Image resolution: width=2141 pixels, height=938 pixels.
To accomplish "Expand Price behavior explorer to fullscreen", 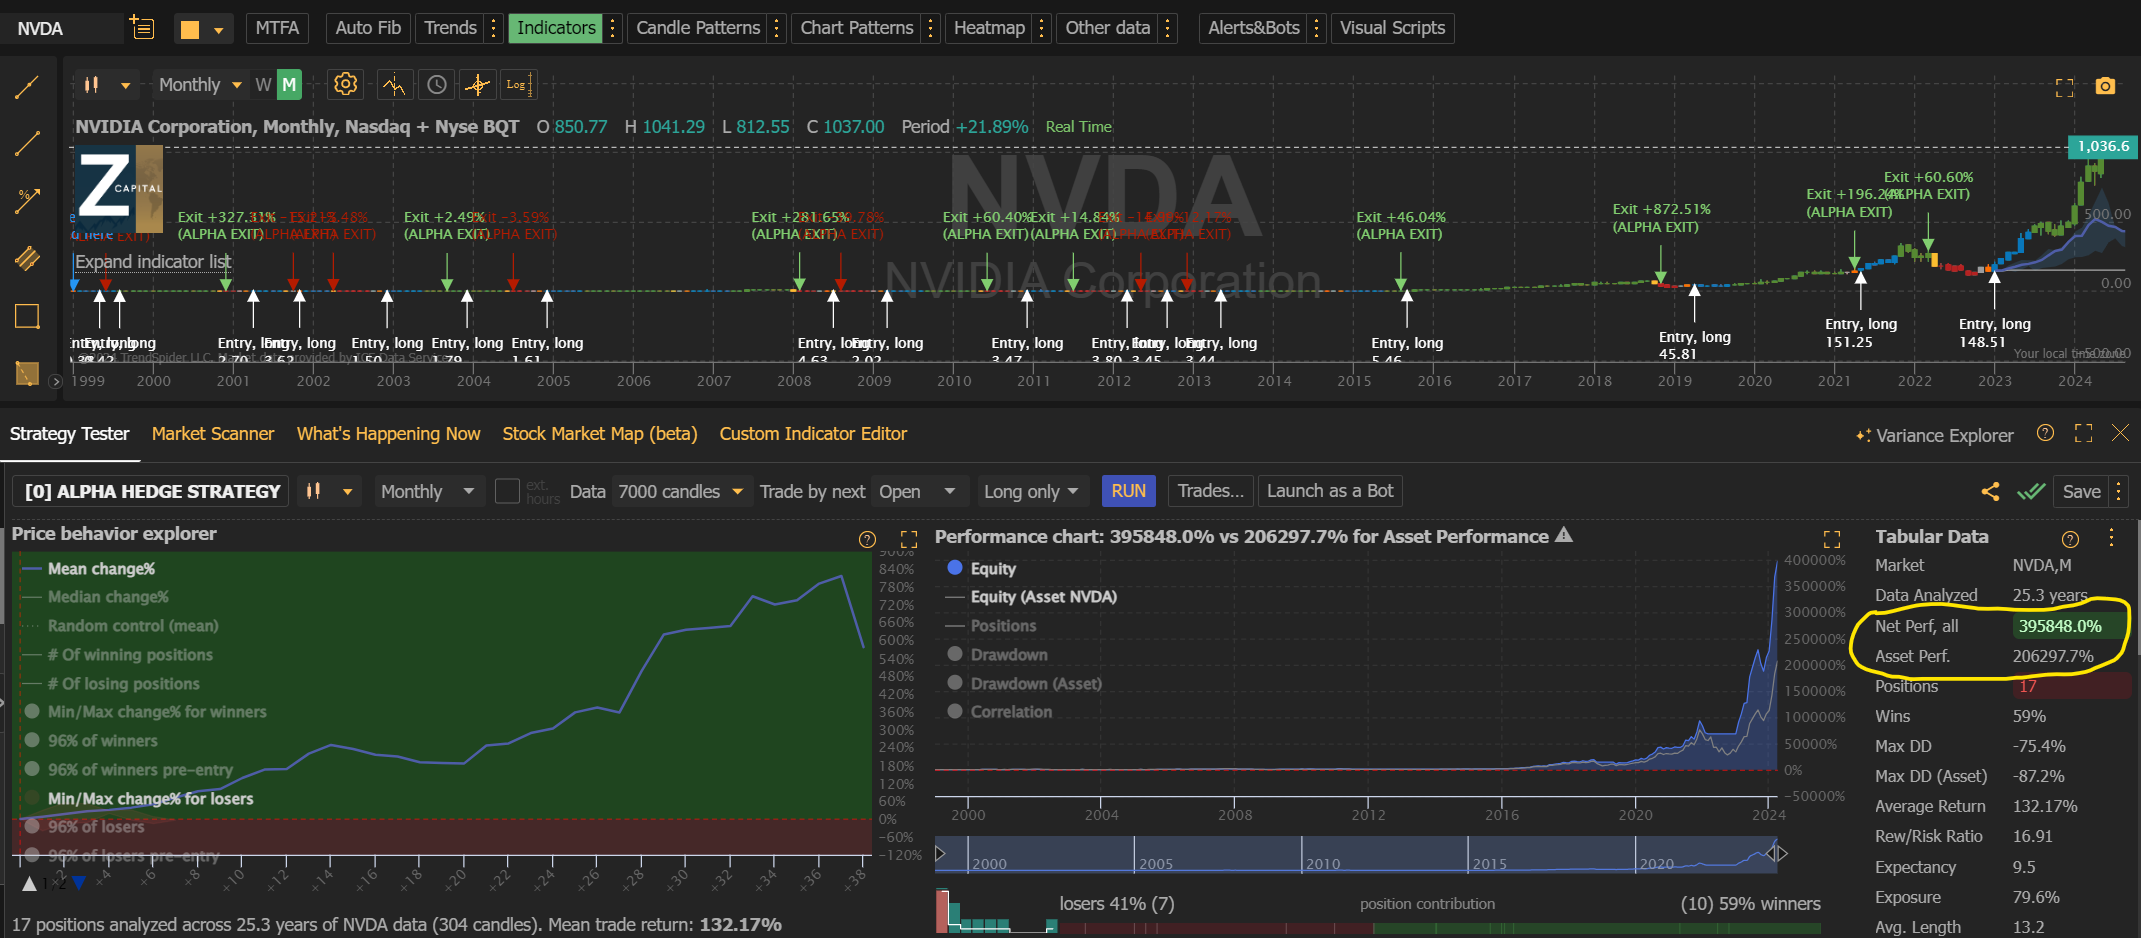I will tap(909, 539).
